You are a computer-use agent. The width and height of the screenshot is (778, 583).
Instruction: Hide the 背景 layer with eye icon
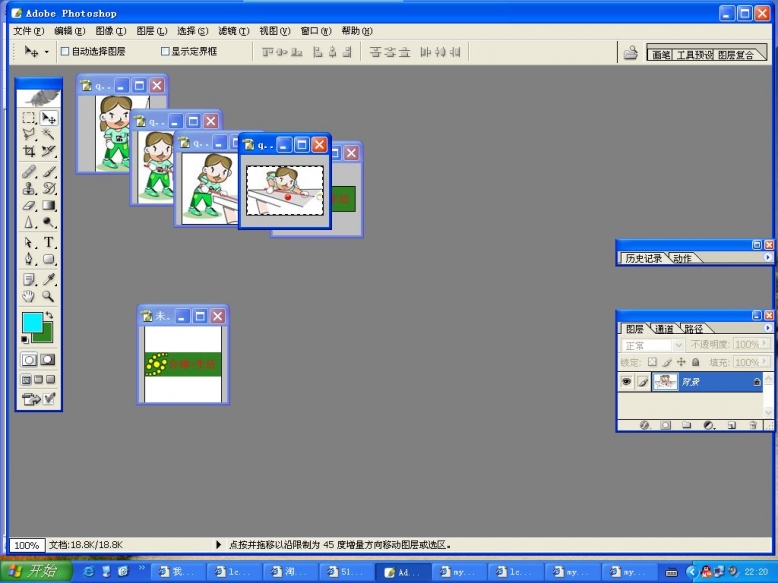[626, 382]
